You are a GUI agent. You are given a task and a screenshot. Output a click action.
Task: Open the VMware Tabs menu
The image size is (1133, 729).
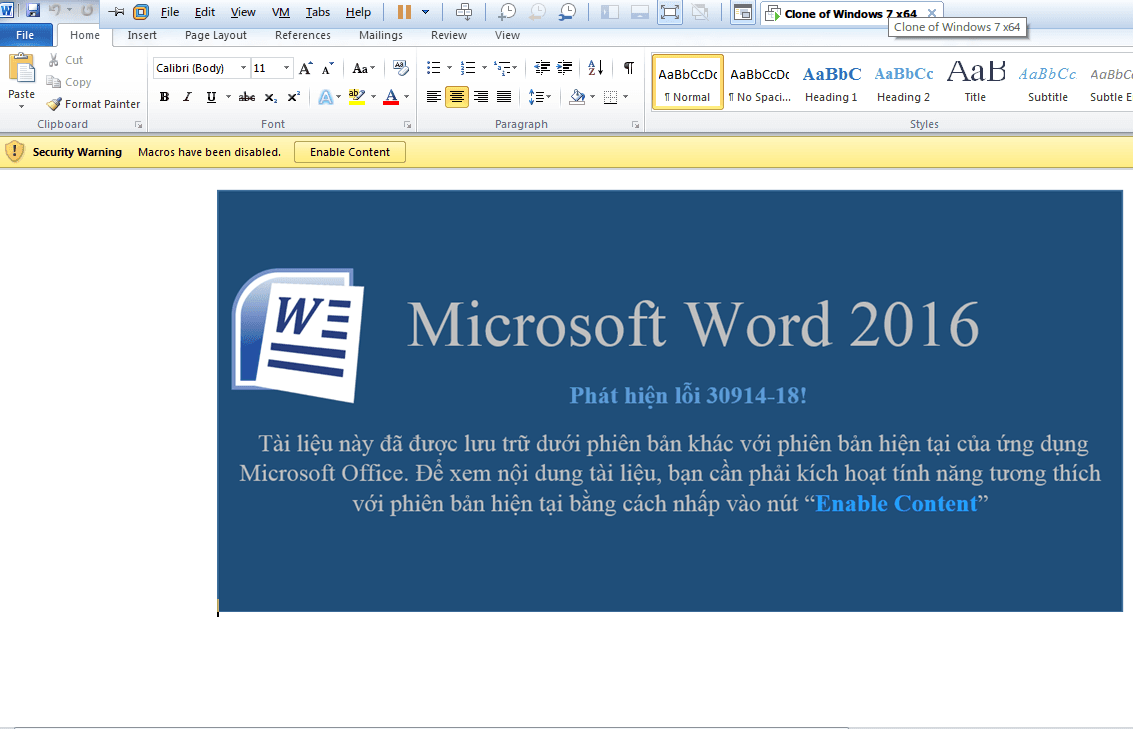click(x=317, y=12)
